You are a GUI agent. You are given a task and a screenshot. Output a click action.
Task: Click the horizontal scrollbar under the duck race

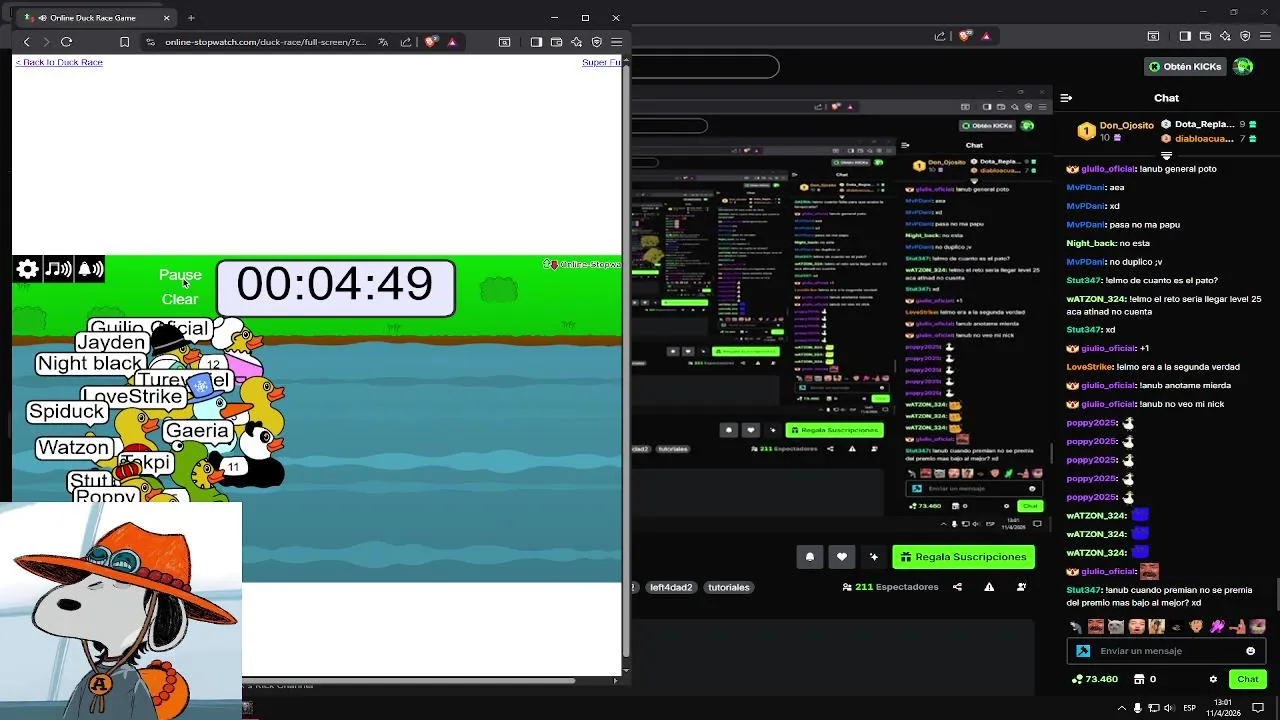pos(410,681)
